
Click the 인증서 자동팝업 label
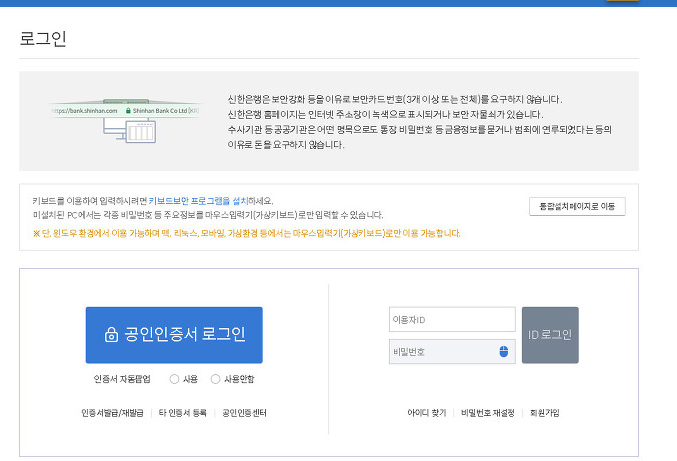[x=122, y=379]
